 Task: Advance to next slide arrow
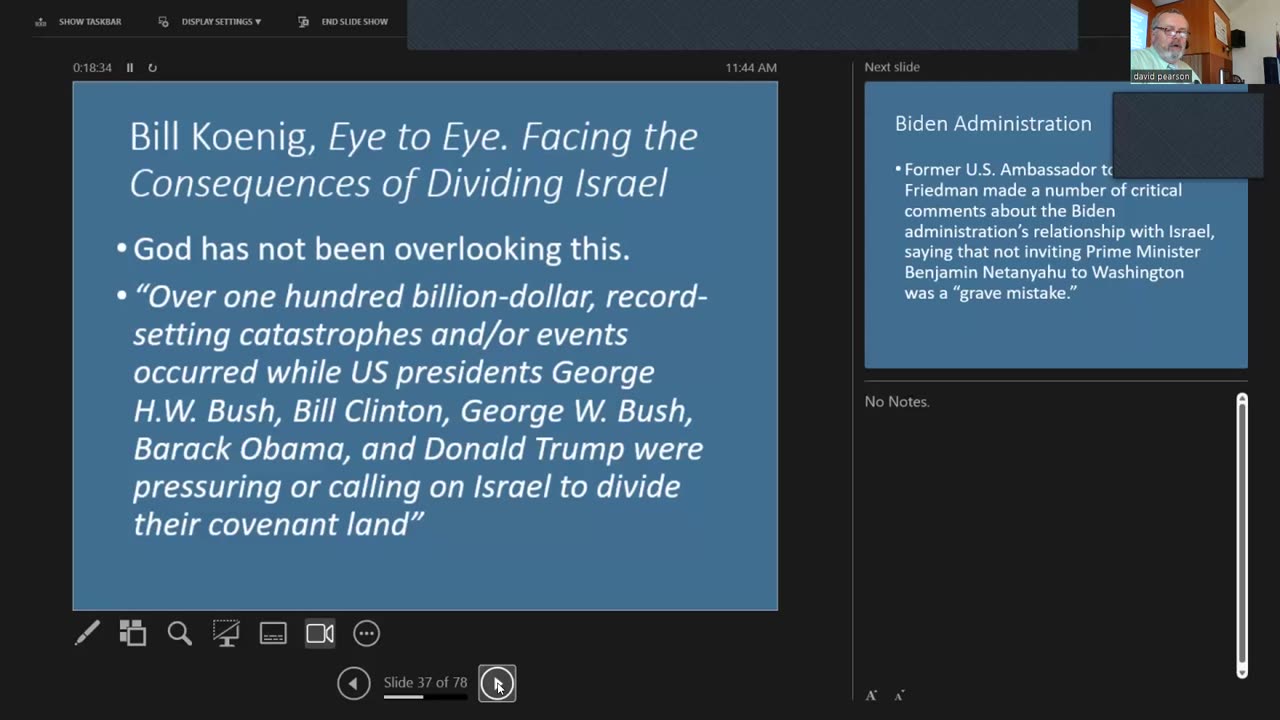(497, 683)
